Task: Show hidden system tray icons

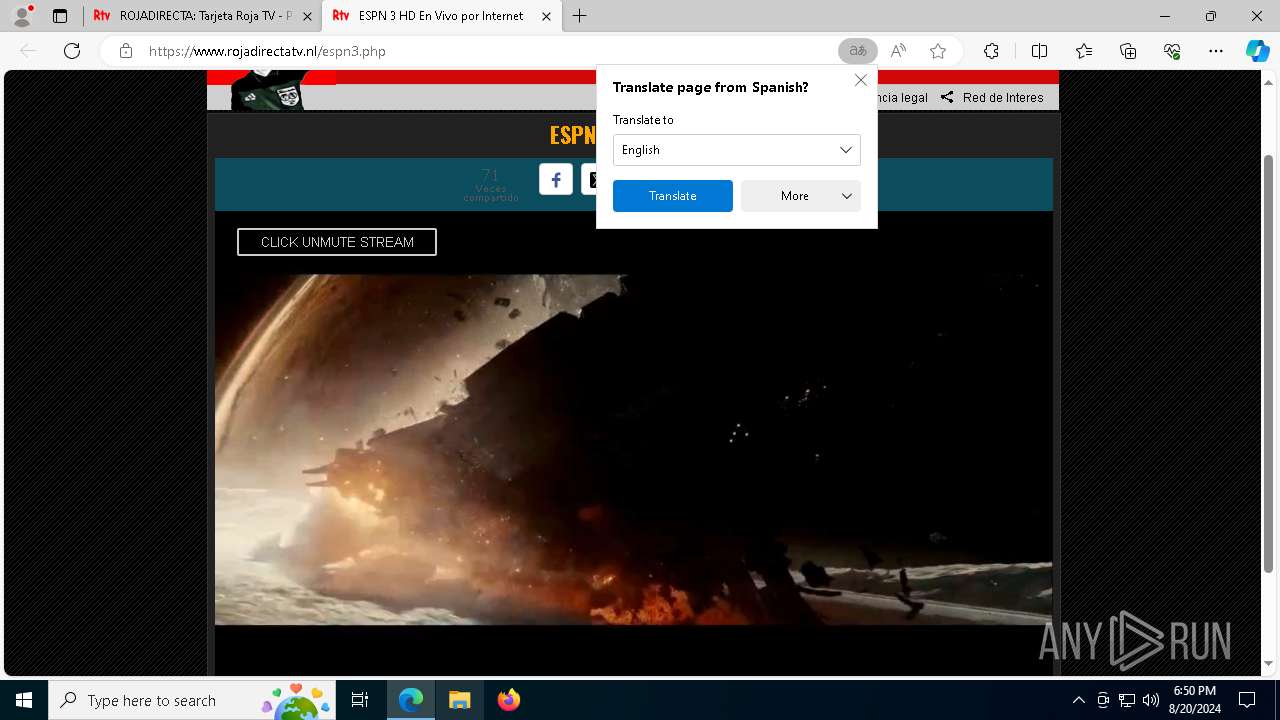Action: 1078,700
